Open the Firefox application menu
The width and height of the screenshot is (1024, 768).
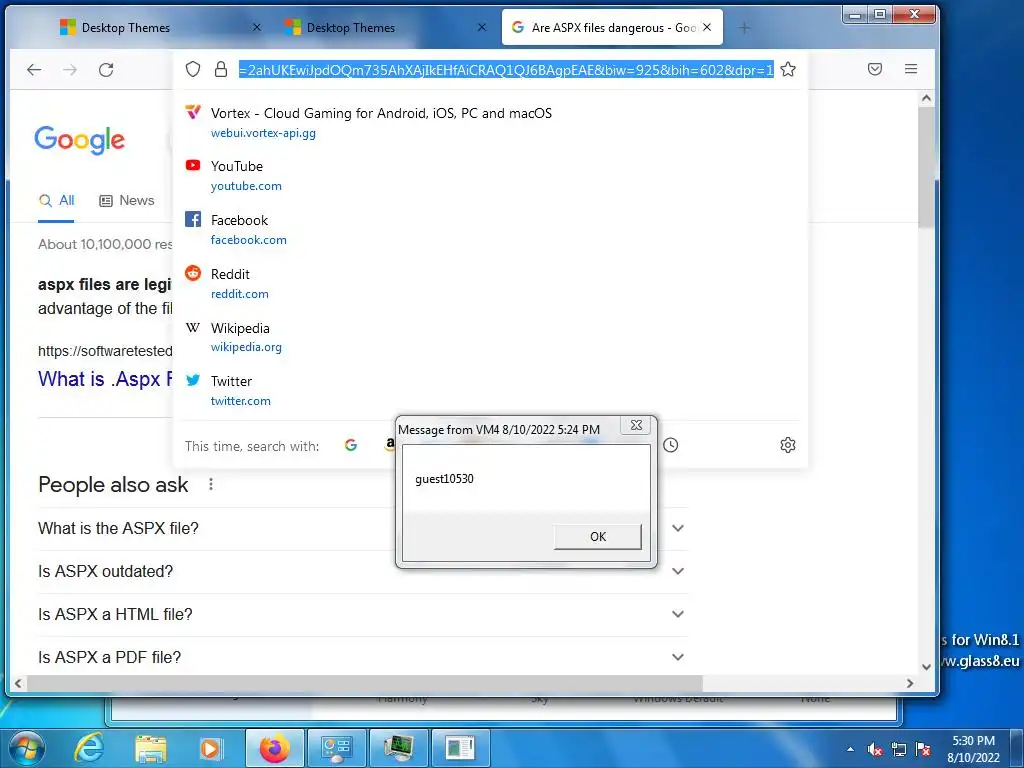[x=911, y=69]
